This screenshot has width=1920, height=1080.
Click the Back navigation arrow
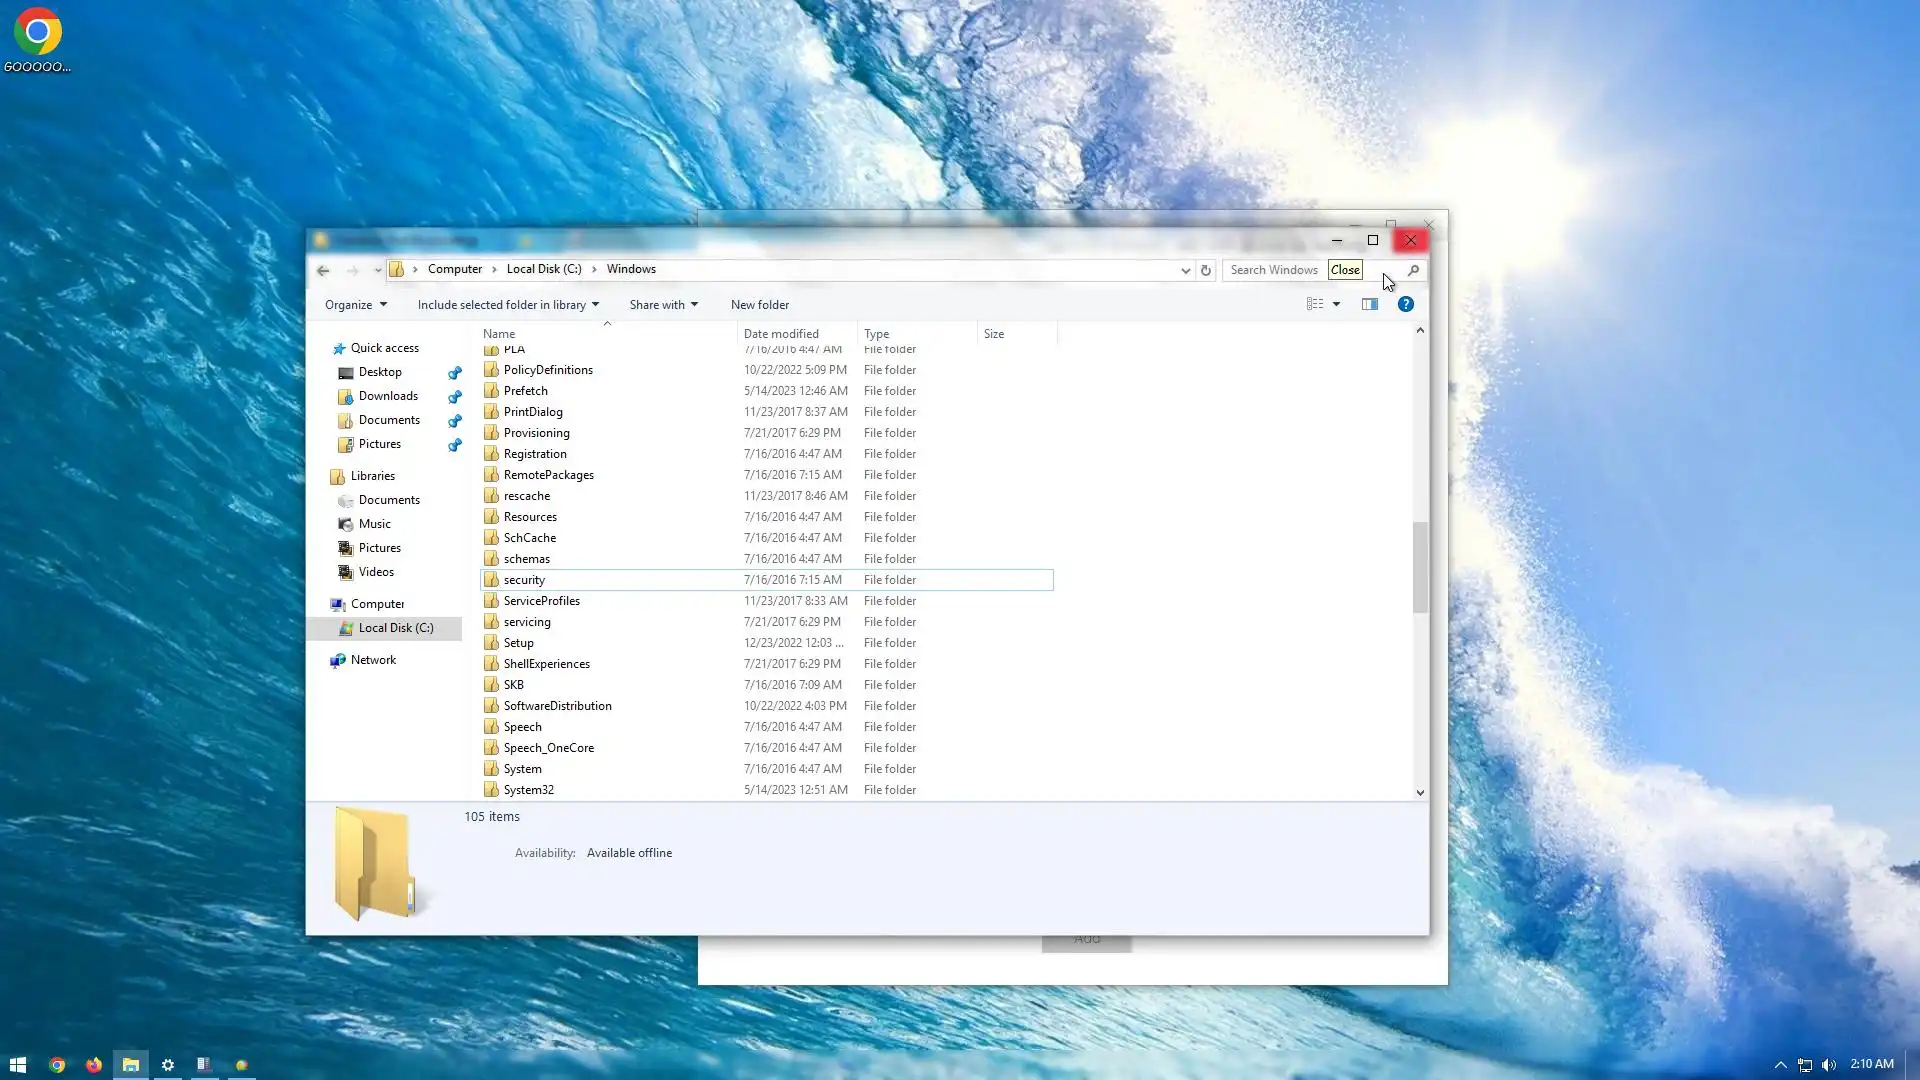[323, 270]
